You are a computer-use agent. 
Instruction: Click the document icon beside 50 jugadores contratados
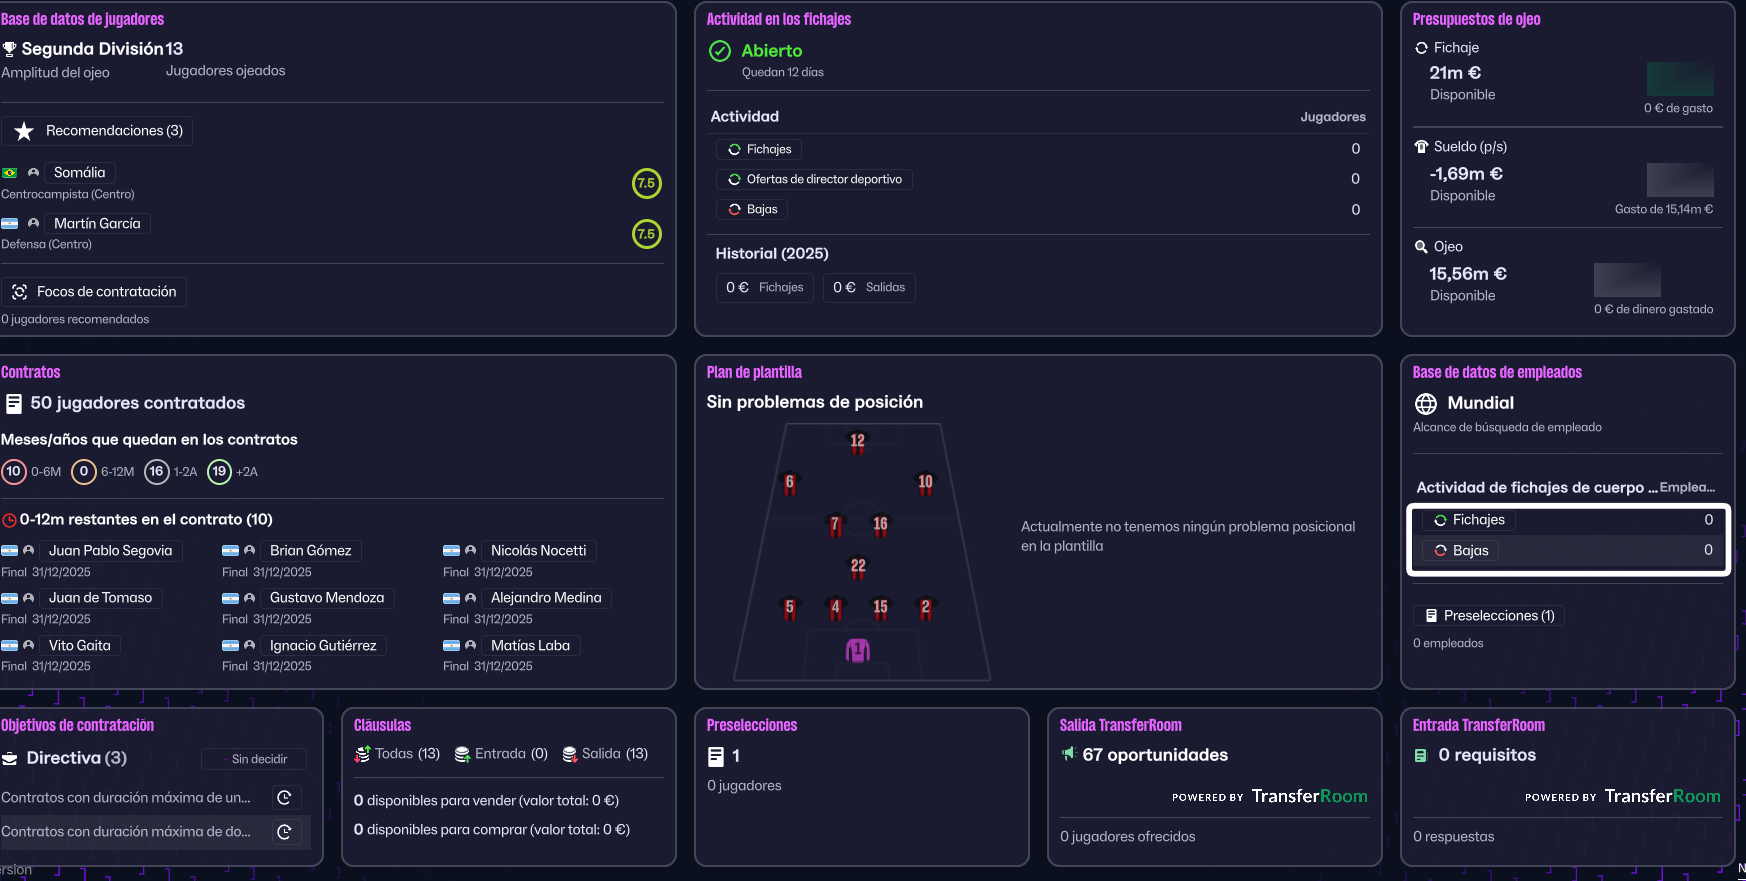coord(14,404)
